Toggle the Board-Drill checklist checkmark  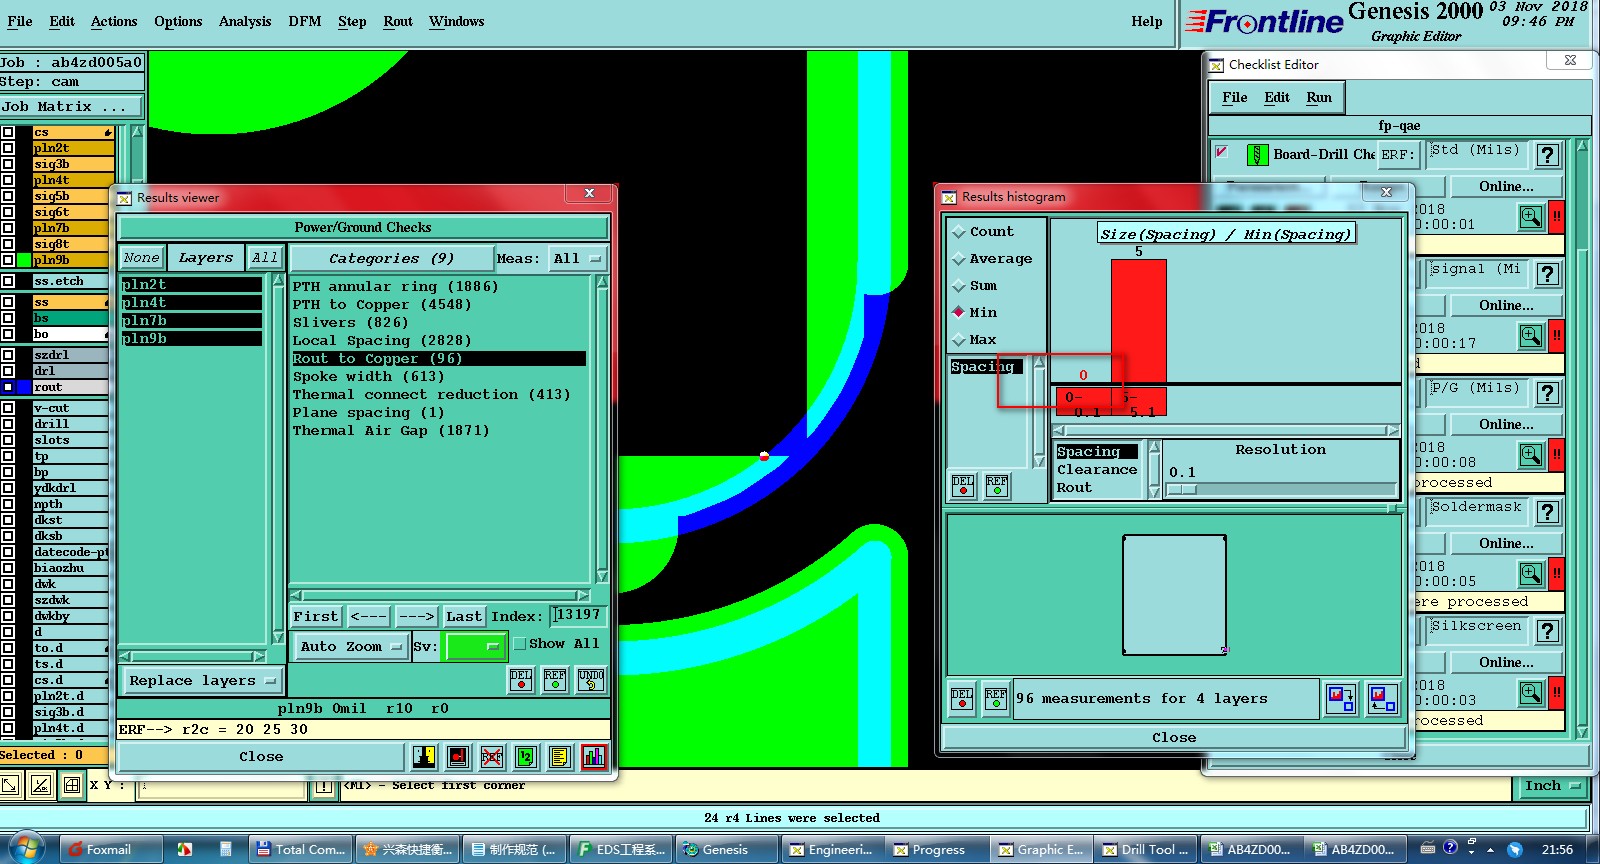pyautogui.click(x=1222, y=153)
